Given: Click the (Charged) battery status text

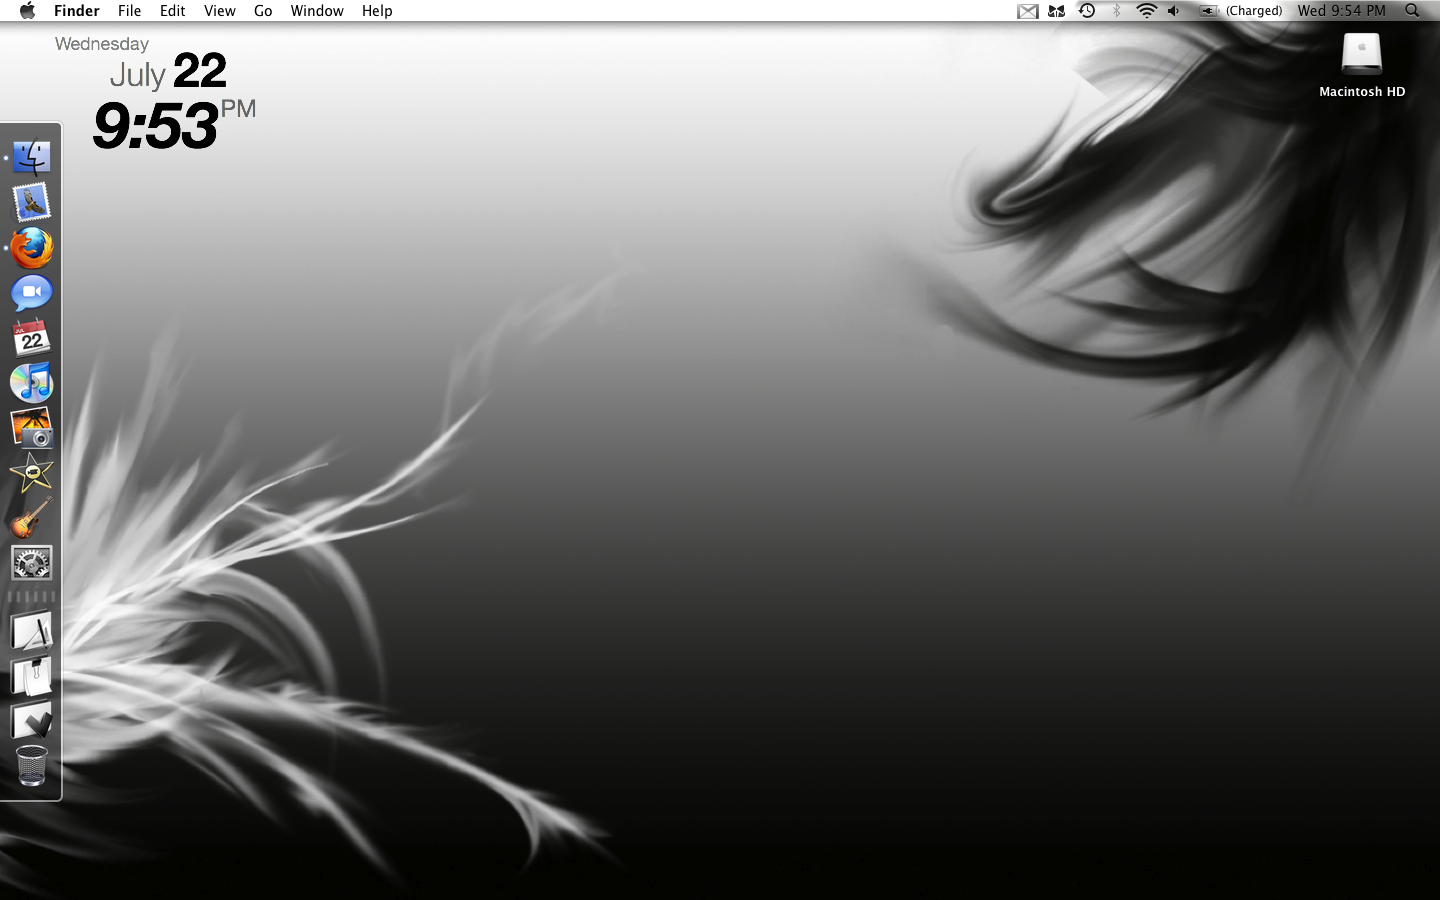Looking at the screenshot, I should coord(1254,11).
